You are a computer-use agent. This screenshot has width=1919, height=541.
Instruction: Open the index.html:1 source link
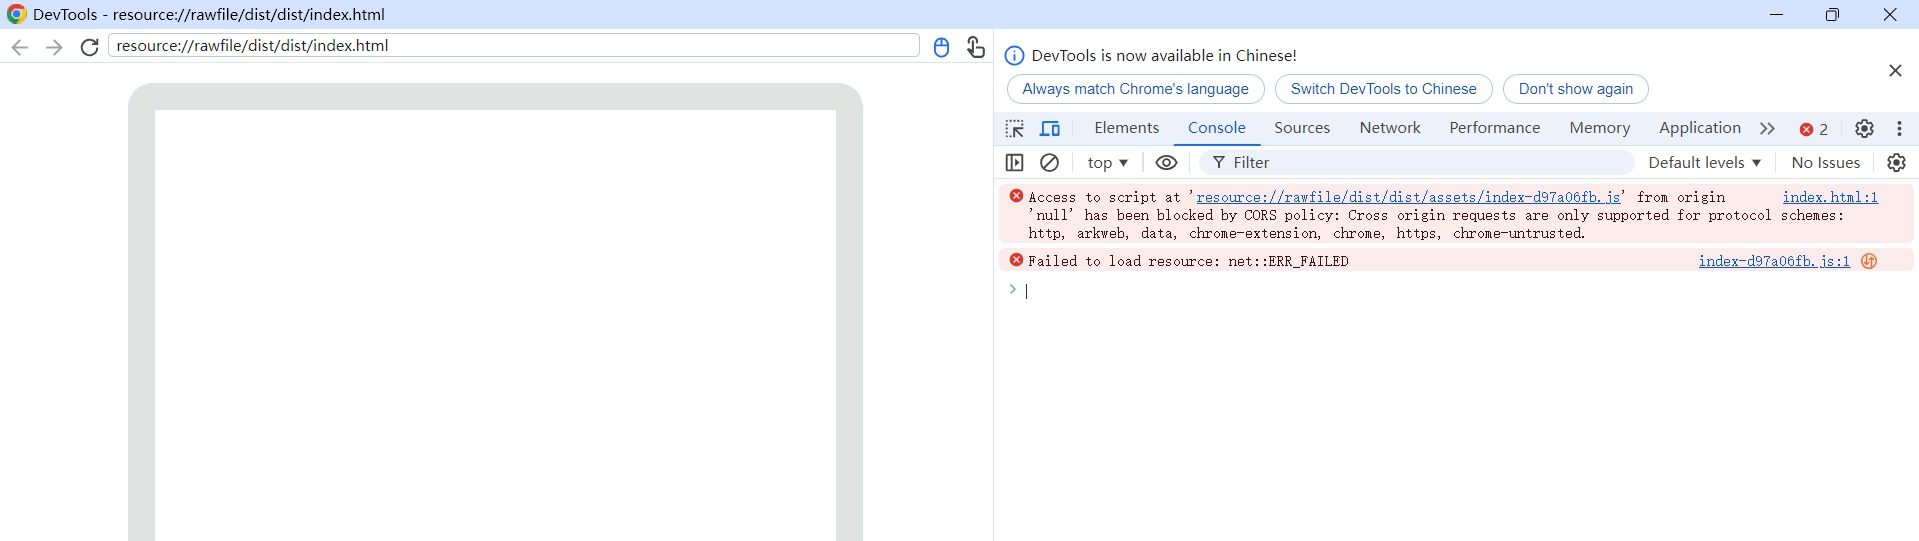tap(1830, 198)
